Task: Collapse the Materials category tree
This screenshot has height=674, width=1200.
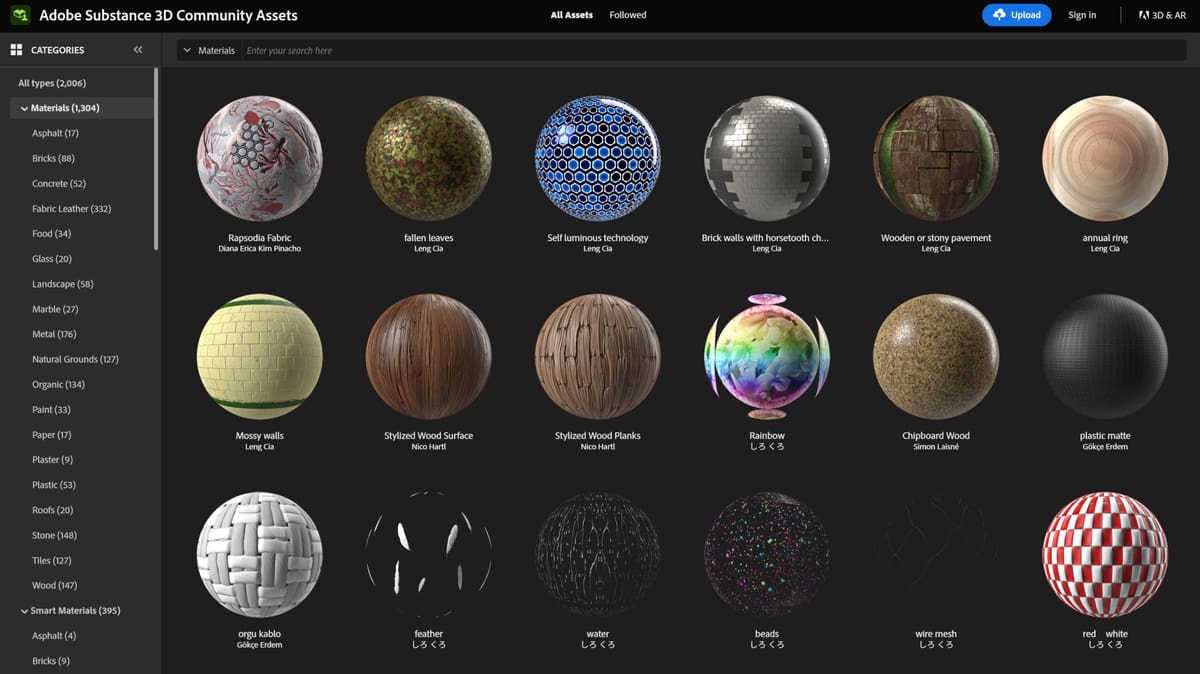Action: coord(24,108)
